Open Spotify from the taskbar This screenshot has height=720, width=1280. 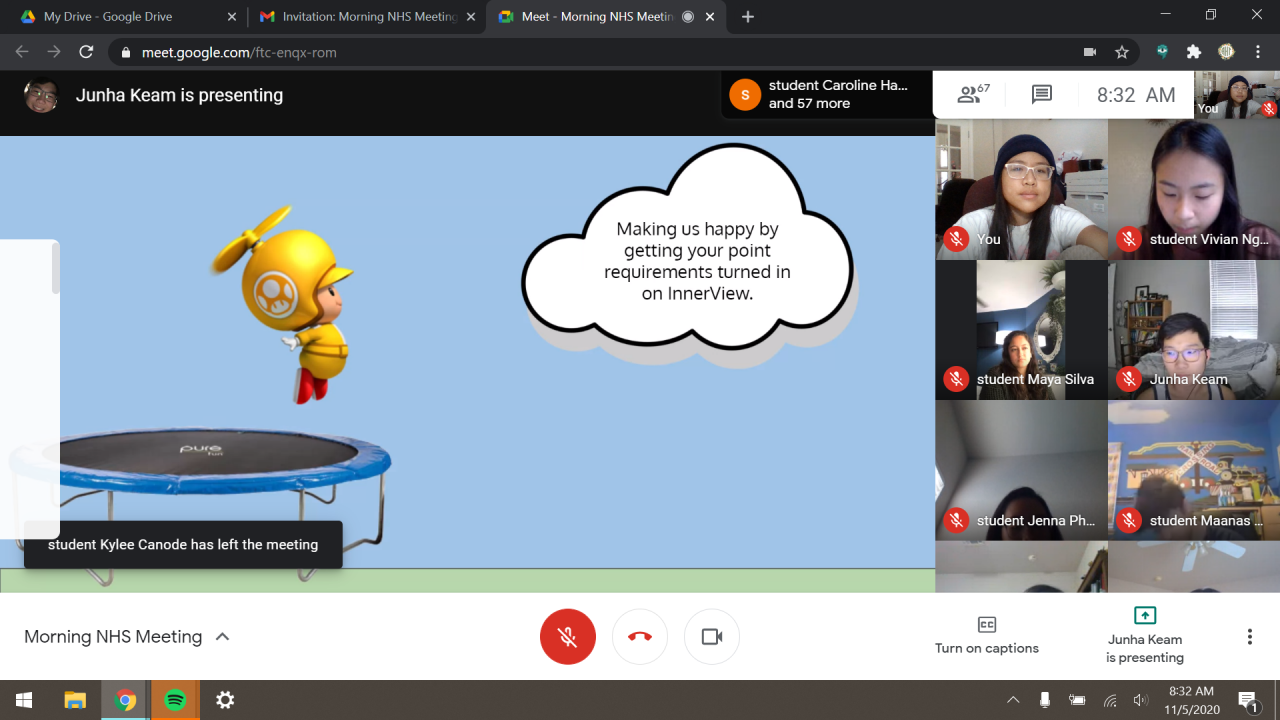click(175, 700)
